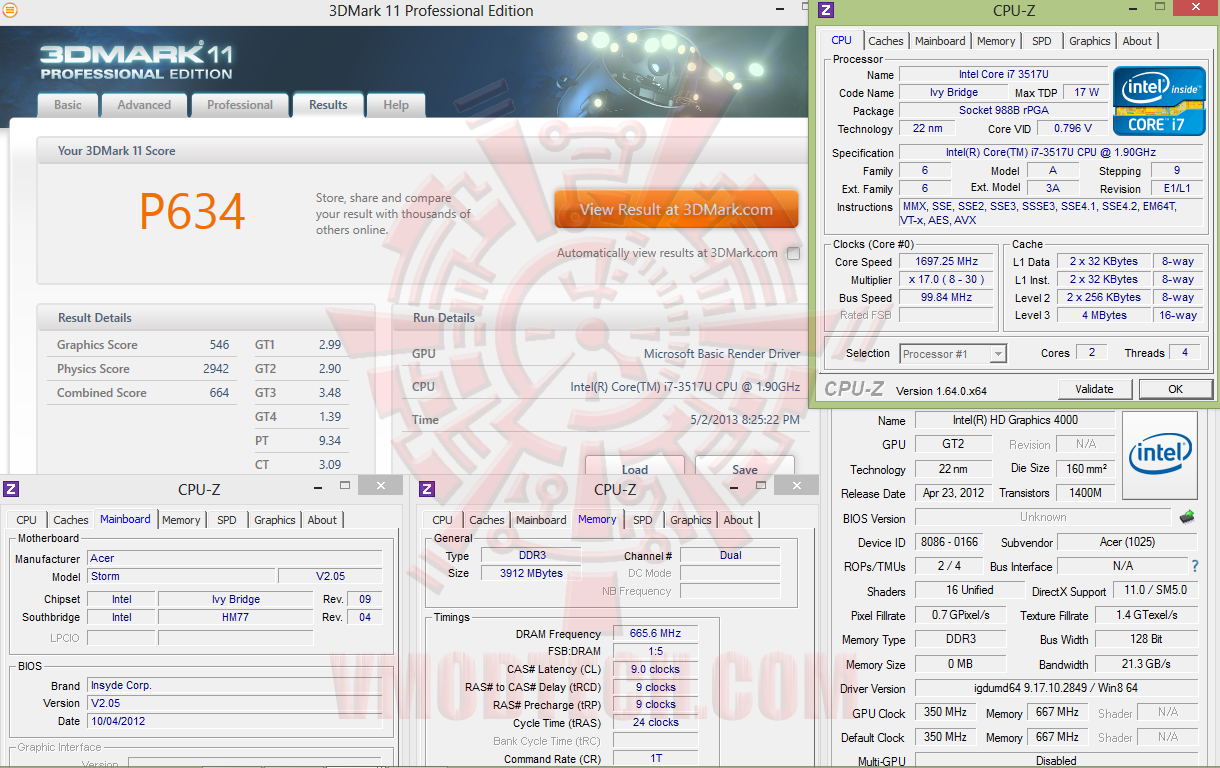The height and width of the screenshot is (768, 1220).
Task: Click the OK button in CPU-Z
Action: coord(1175,389)
